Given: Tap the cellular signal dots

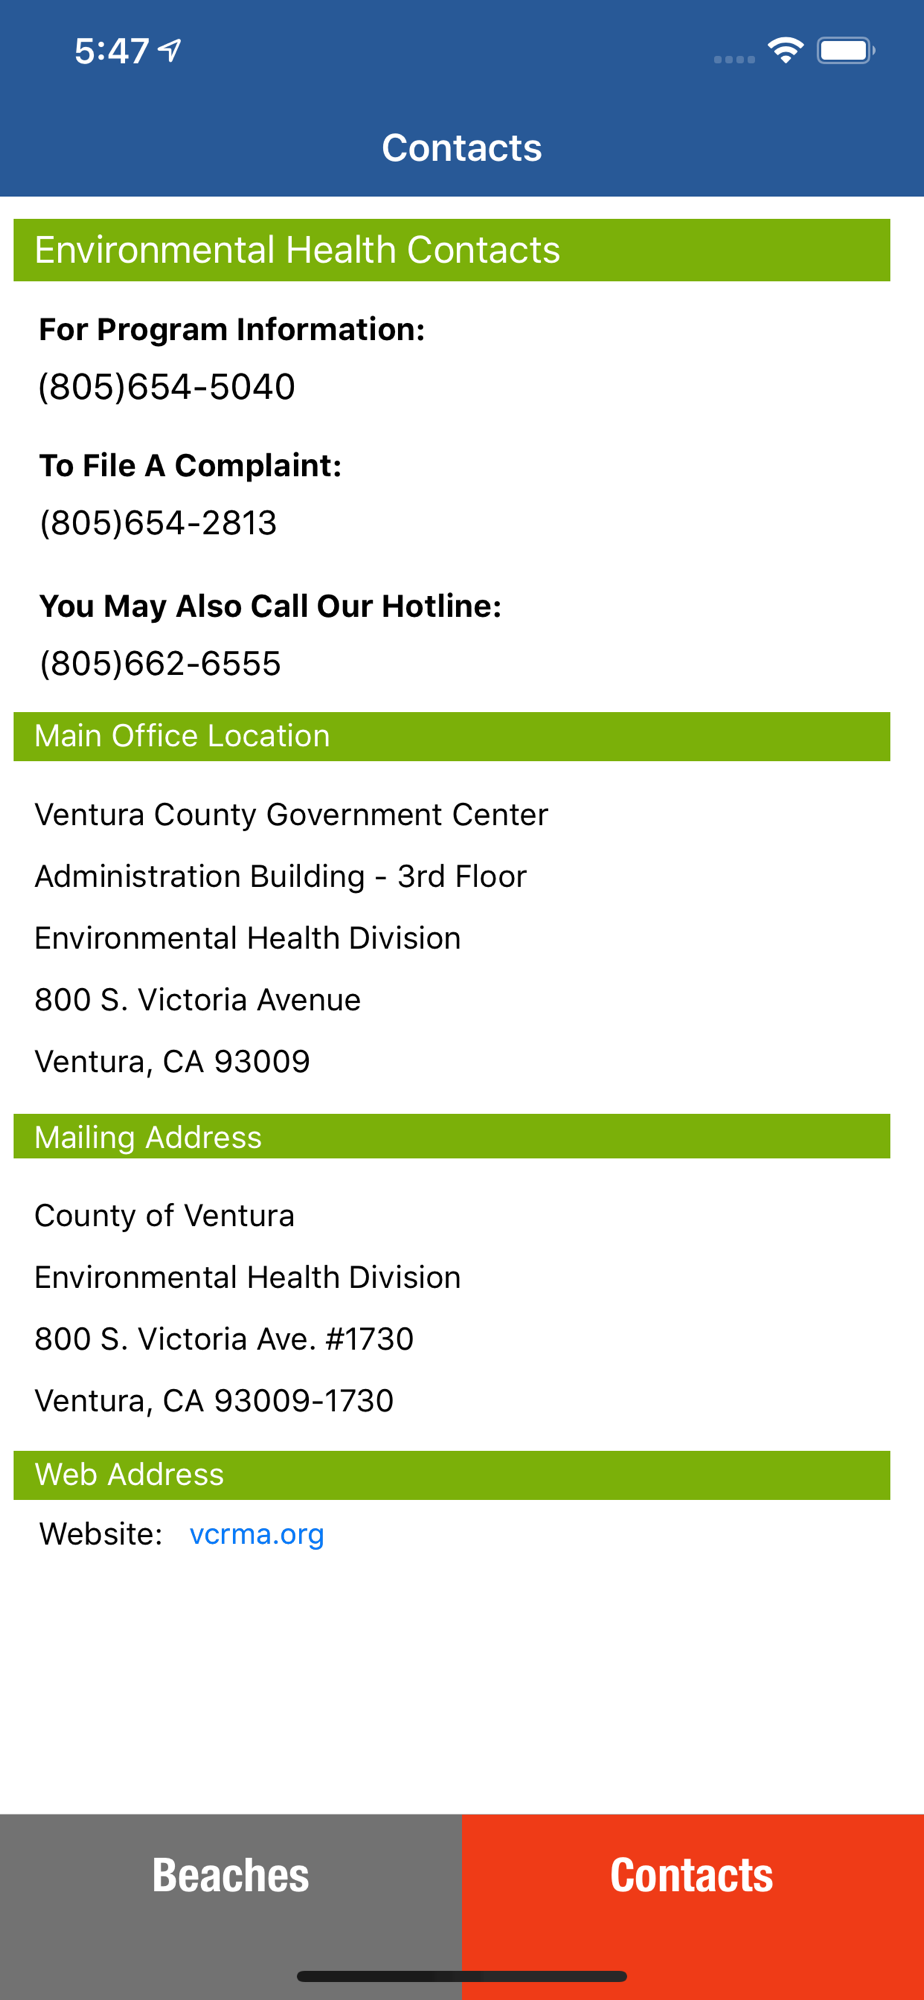Looking at the screenshot, I should 734,60.
